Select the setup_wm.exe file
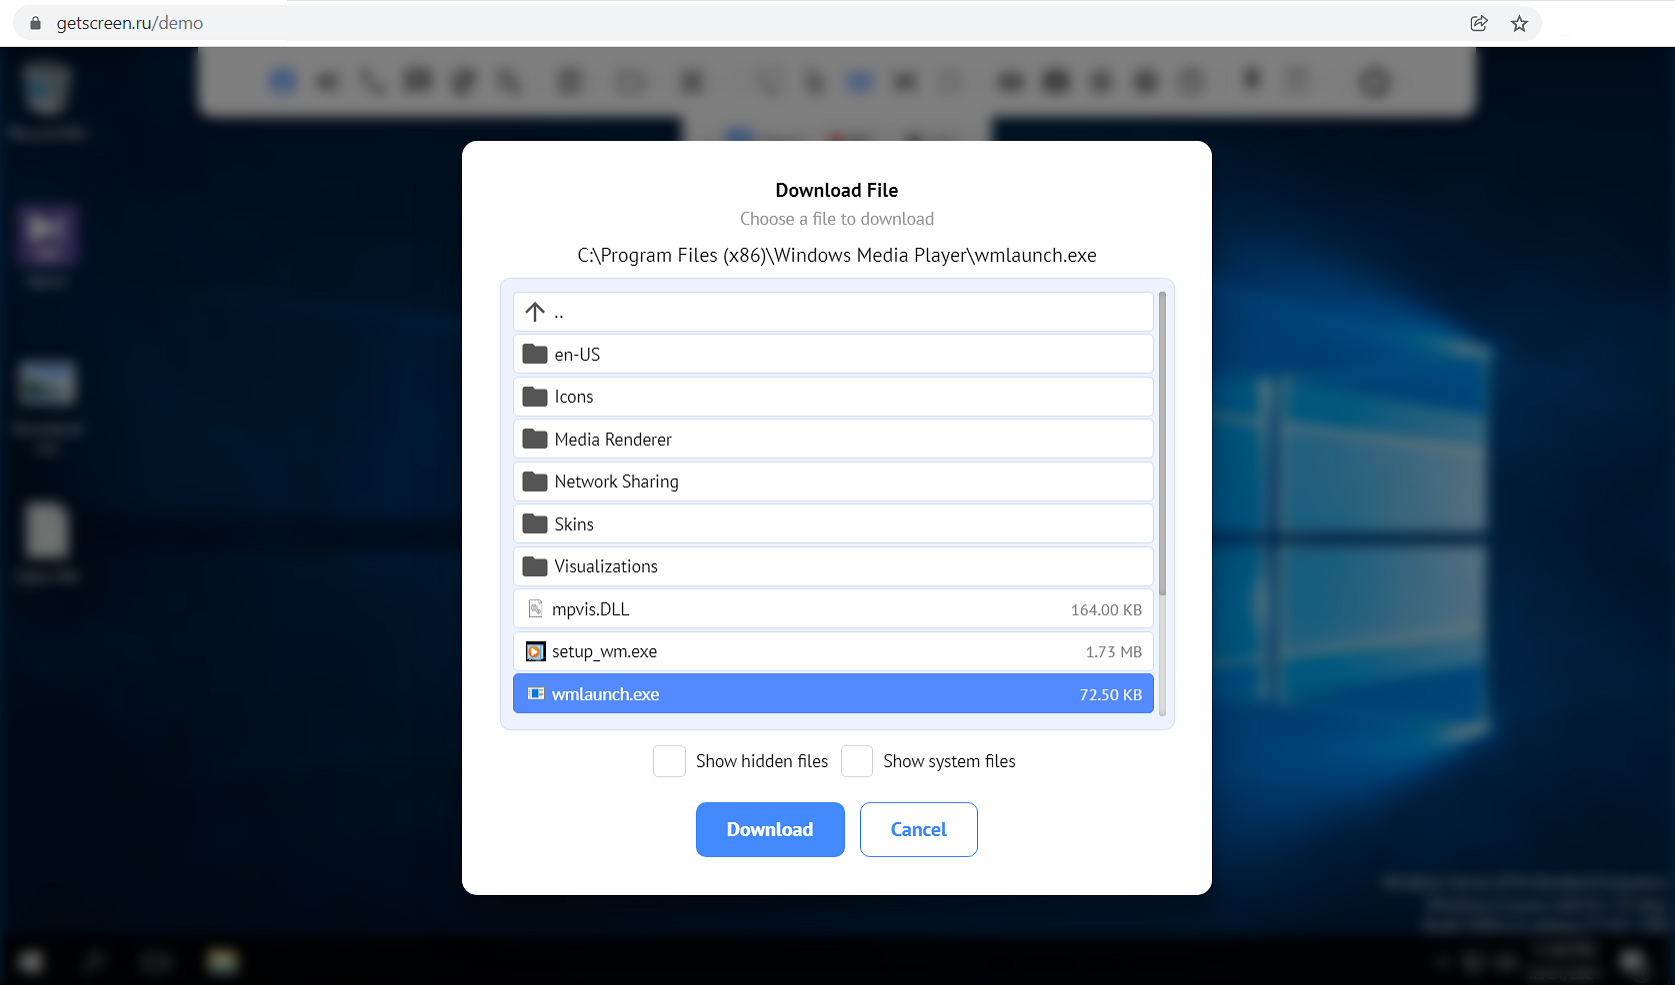 pos(833,651)
